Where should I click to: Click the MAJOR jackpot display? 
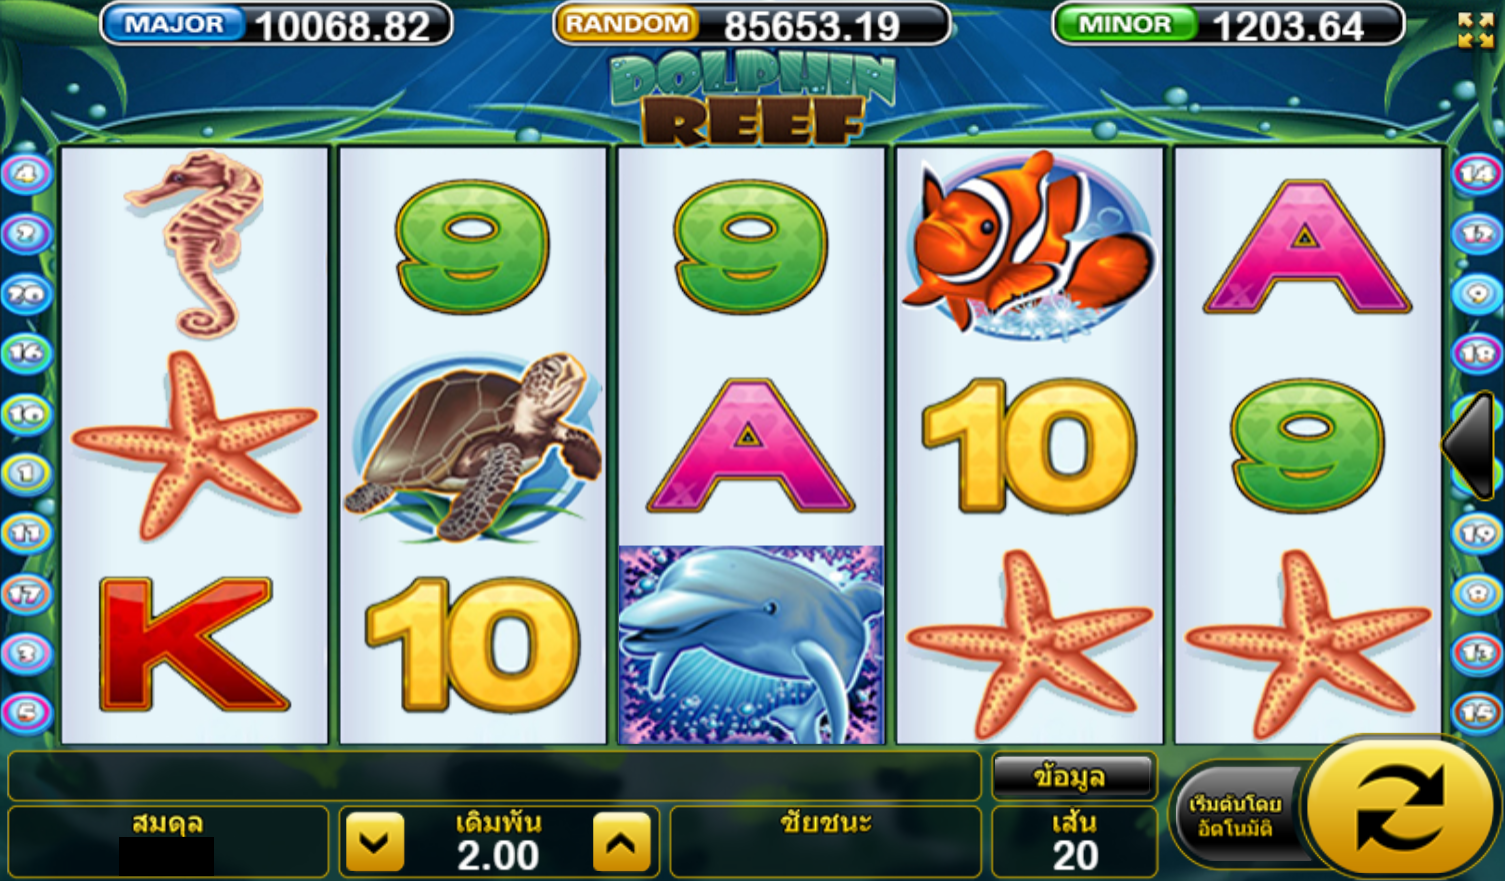(276, 25)
